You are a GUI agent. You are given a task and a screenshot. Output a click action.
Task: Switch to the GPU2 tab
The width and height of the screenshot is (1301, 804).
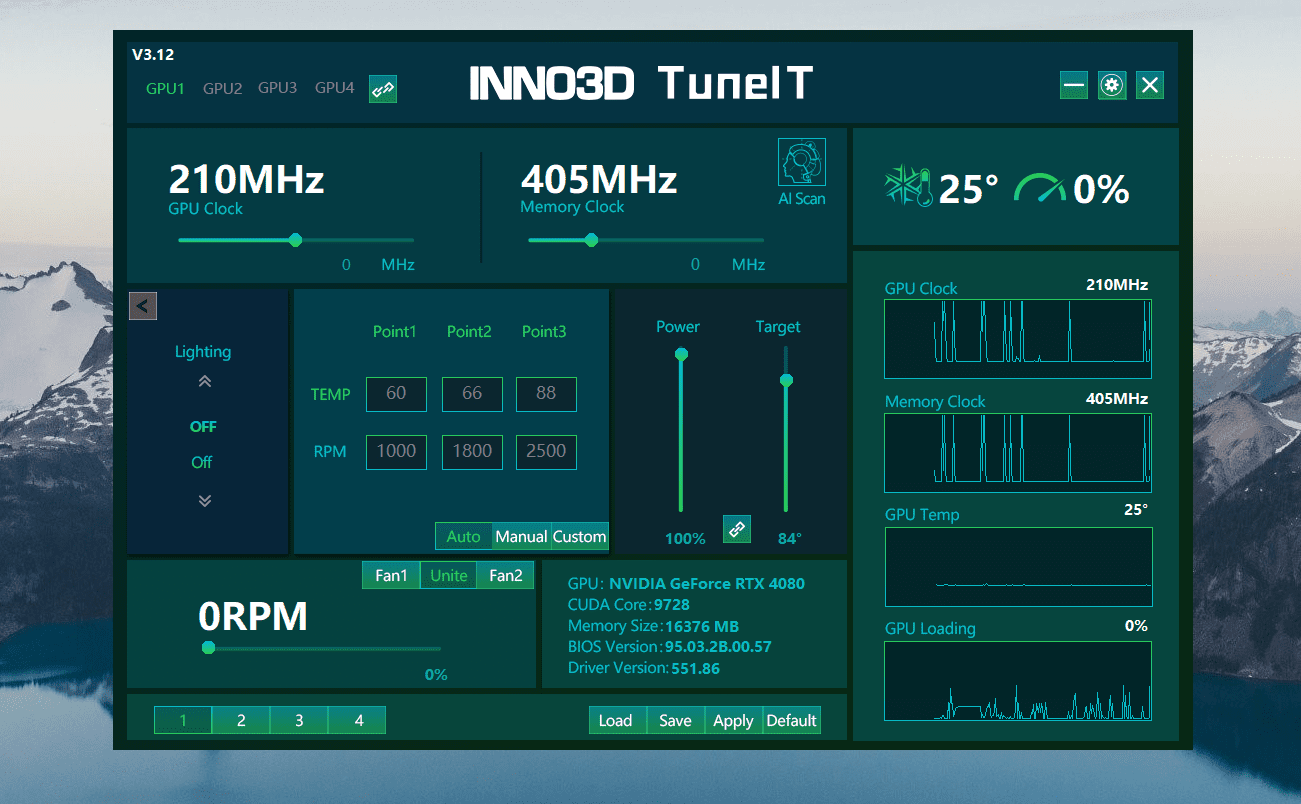(x=222, y=88)
